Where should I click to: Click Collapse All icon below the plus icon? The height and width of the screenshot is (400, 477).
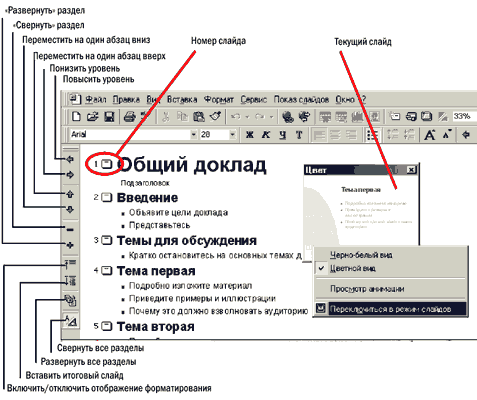[70, 264]
